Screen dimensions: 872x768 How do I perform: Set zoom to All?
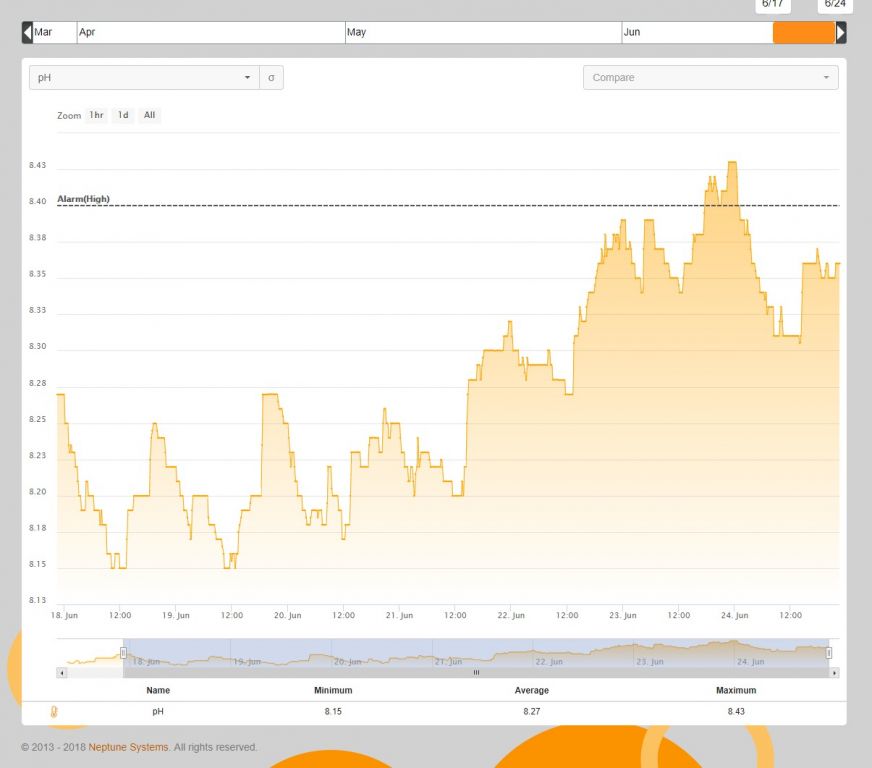point(149,115)
